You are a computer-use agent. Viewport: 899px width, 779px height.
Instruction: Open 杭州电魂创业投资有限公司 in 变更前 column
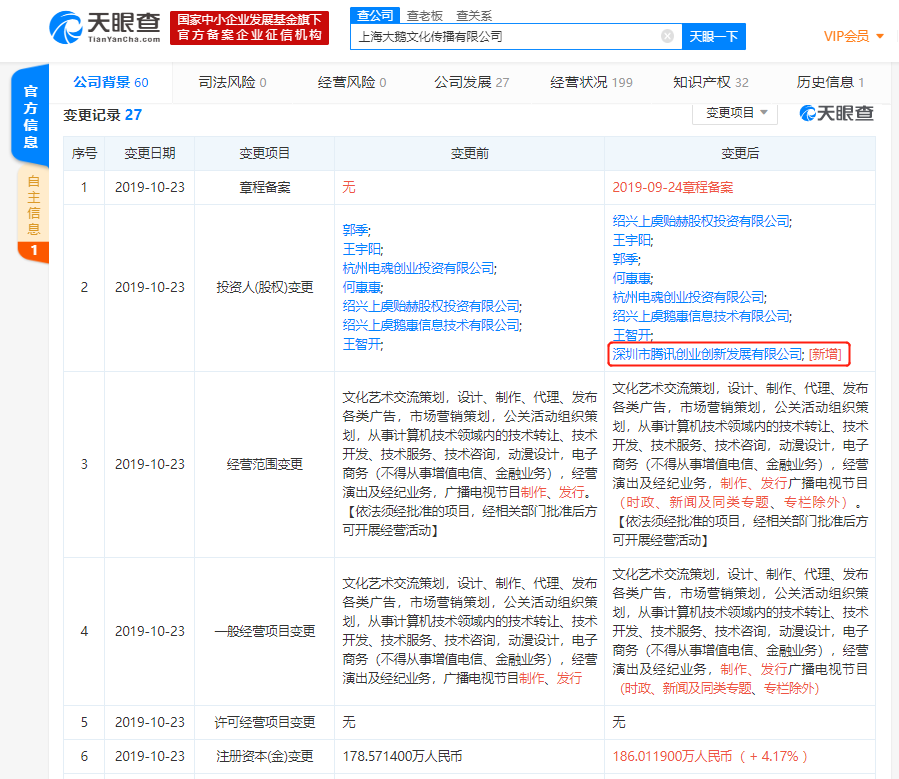(x=418, y=268)
